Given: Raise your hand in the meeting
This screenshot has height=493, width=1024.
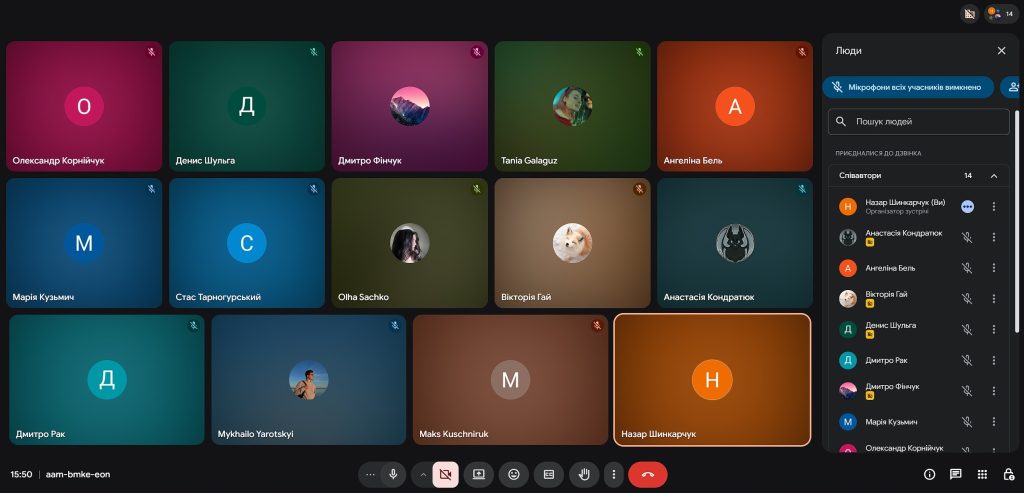Looking at the screenshot, I should click(x=584, y=474).
